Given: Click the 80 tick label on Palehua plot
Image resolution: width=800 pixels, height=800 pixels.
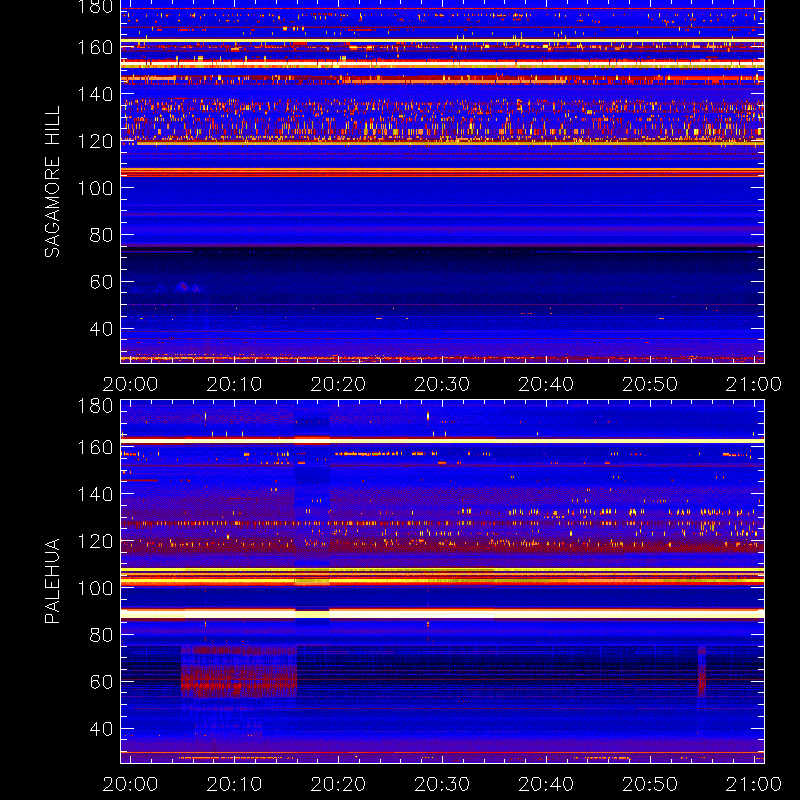Looking at the screenshot, I should pyautogui.click(x=101, y=635).
